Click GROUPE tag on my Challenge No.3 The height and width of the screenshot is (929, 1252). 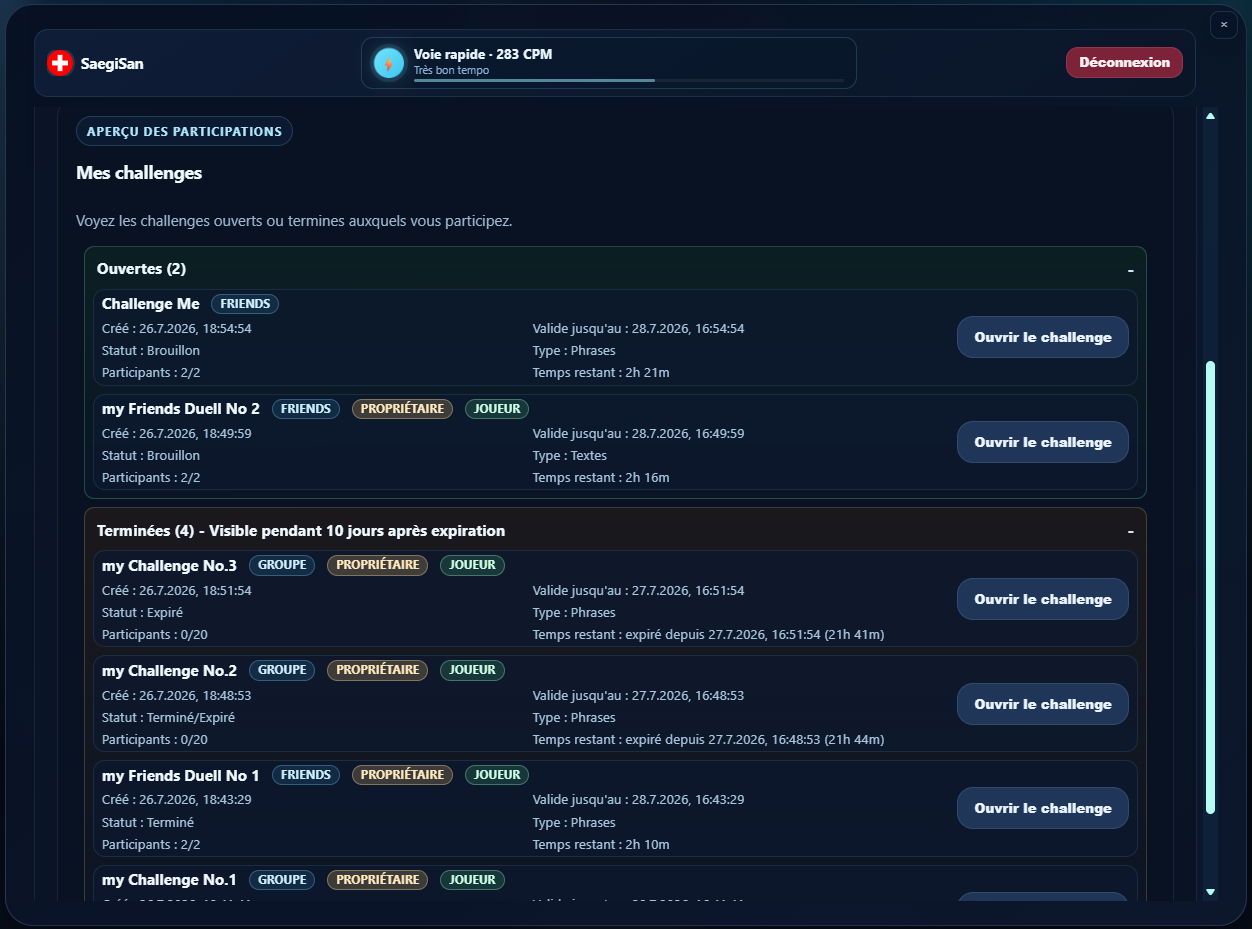282,565
